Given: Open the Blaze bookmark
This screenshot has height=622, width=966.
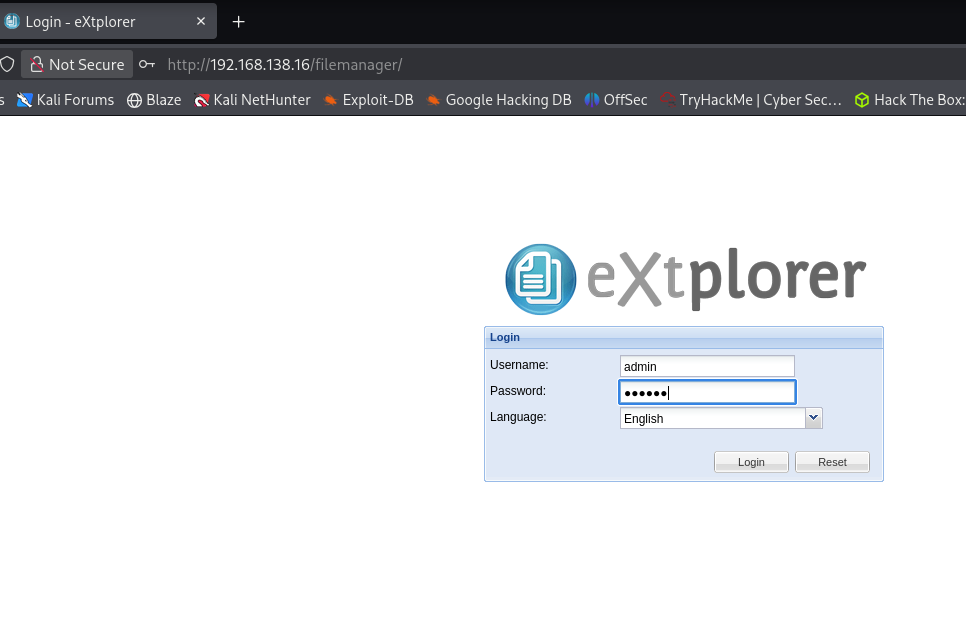Looking at the screenshot, I should click(x=154, y=100).
